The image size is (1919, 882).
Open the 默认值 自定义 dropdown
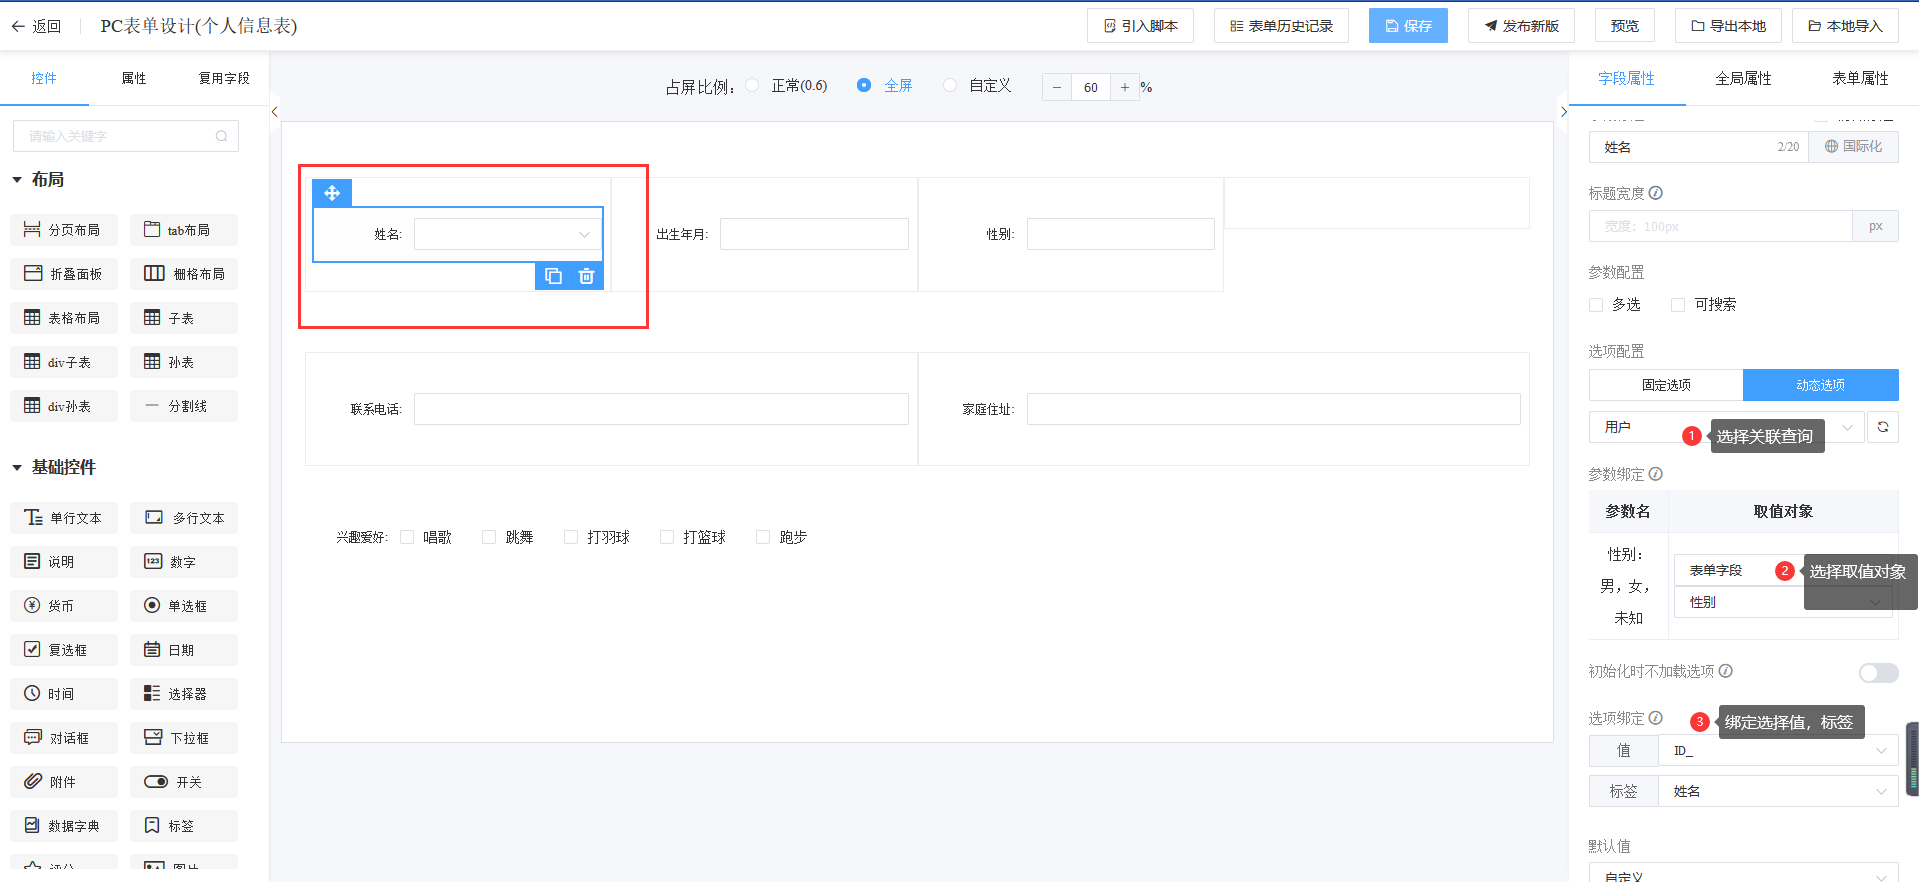point(1743,872)
